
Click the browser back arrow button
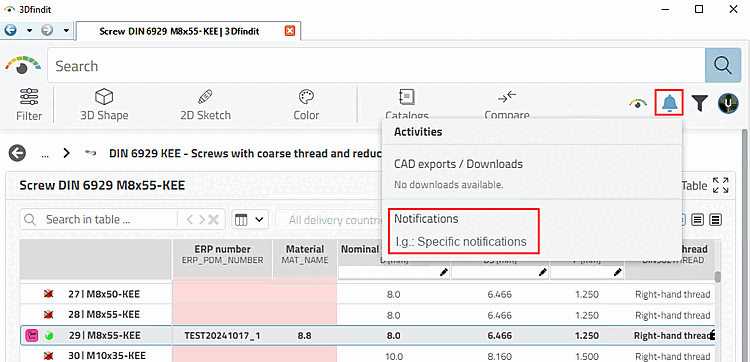(10, 31)
